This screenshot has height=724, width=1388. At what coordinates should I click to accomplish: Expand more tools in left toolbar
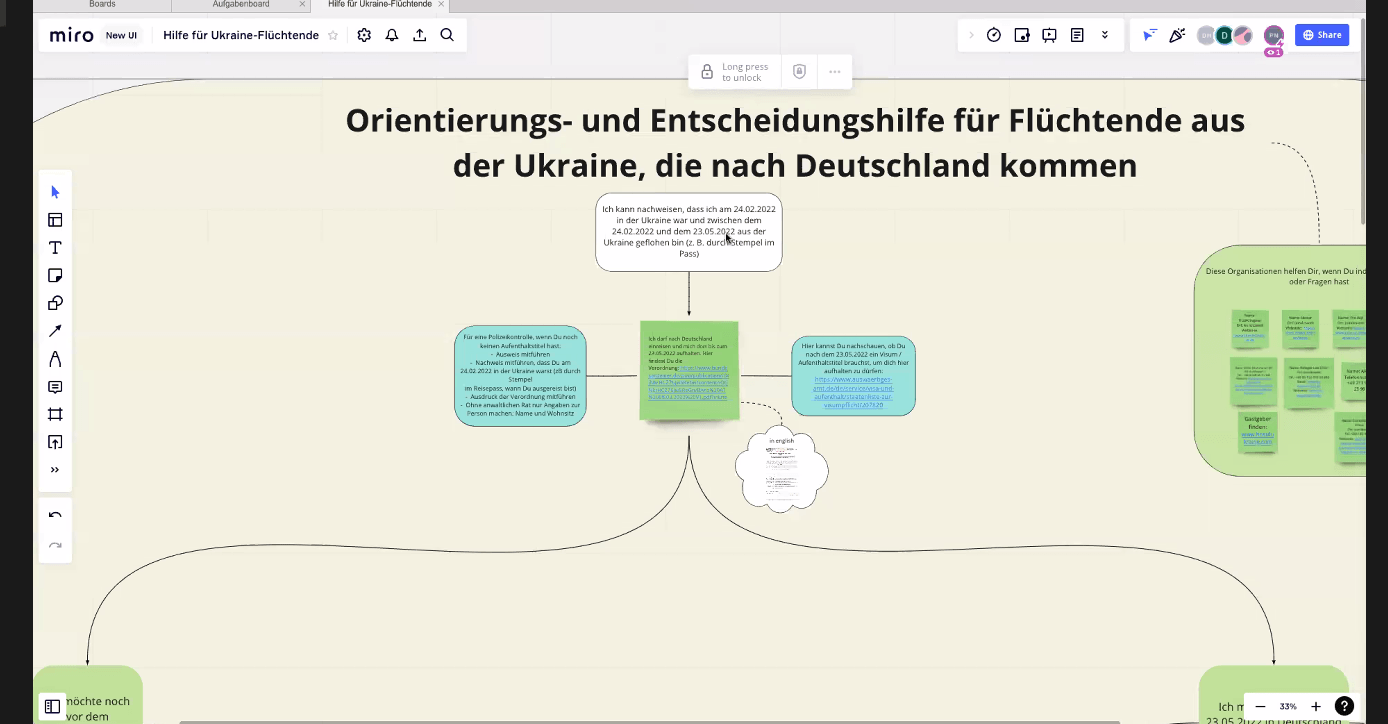pyautogui.click(x=55, y=470)
